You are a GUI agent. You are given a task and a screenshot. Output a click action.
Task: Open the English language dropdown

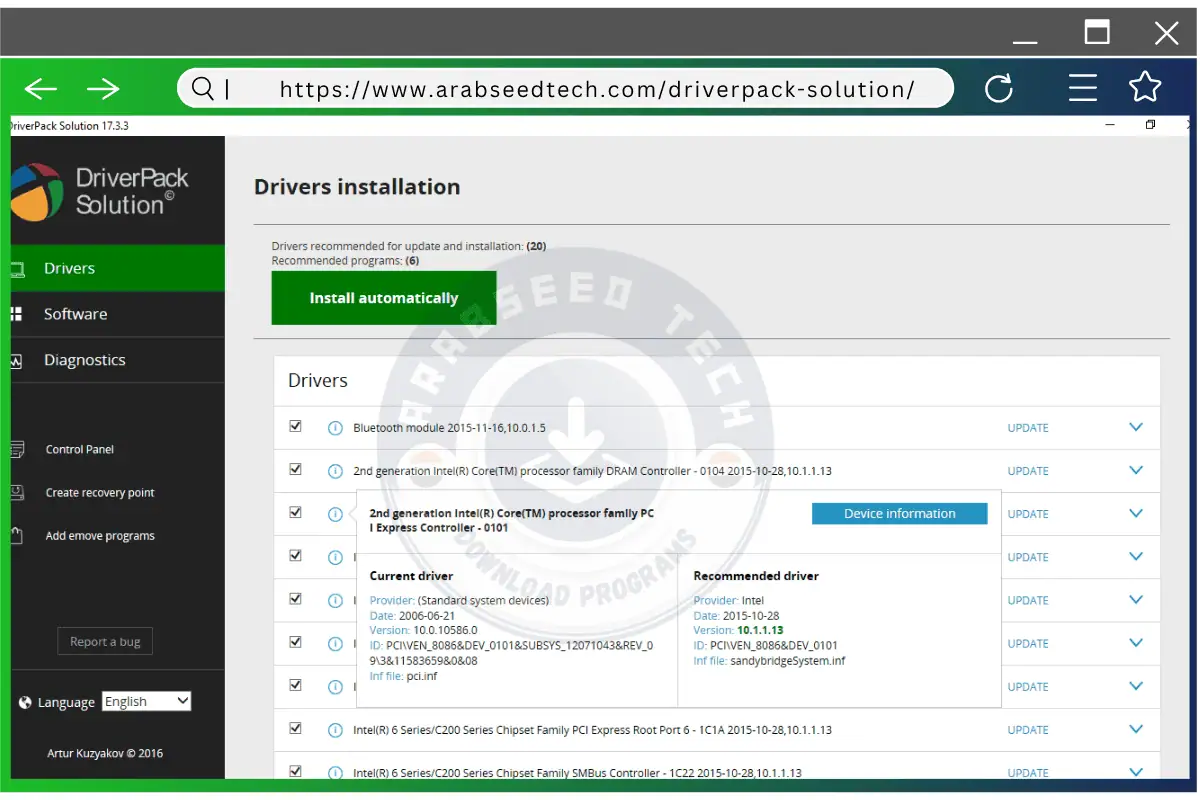tap(146, 700)
